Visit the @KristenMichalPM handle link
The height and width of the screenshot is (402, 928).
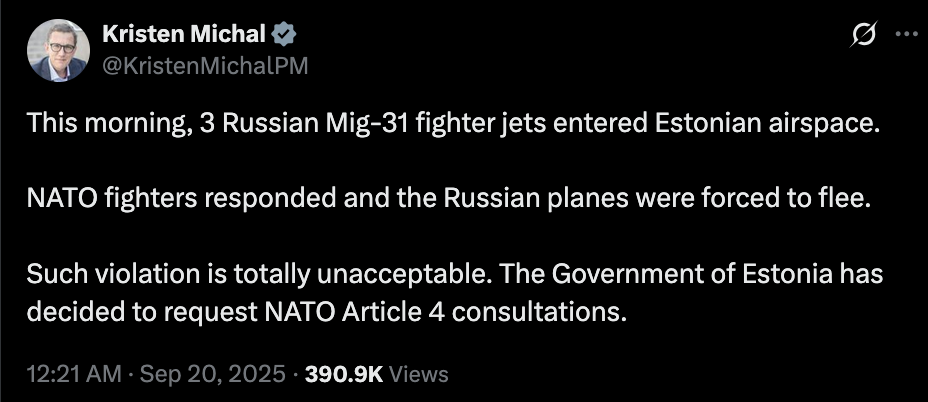[205, 66]
